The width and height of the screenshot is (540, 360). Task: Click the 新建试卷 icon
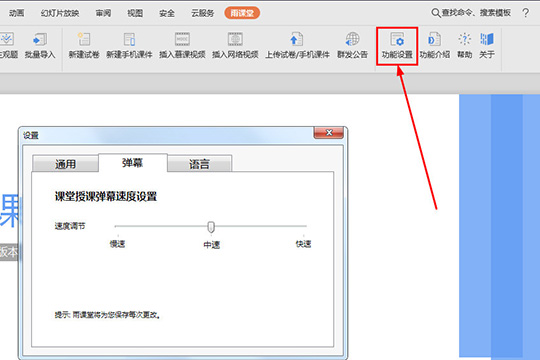pyautogui.click(x=84, y=39)
